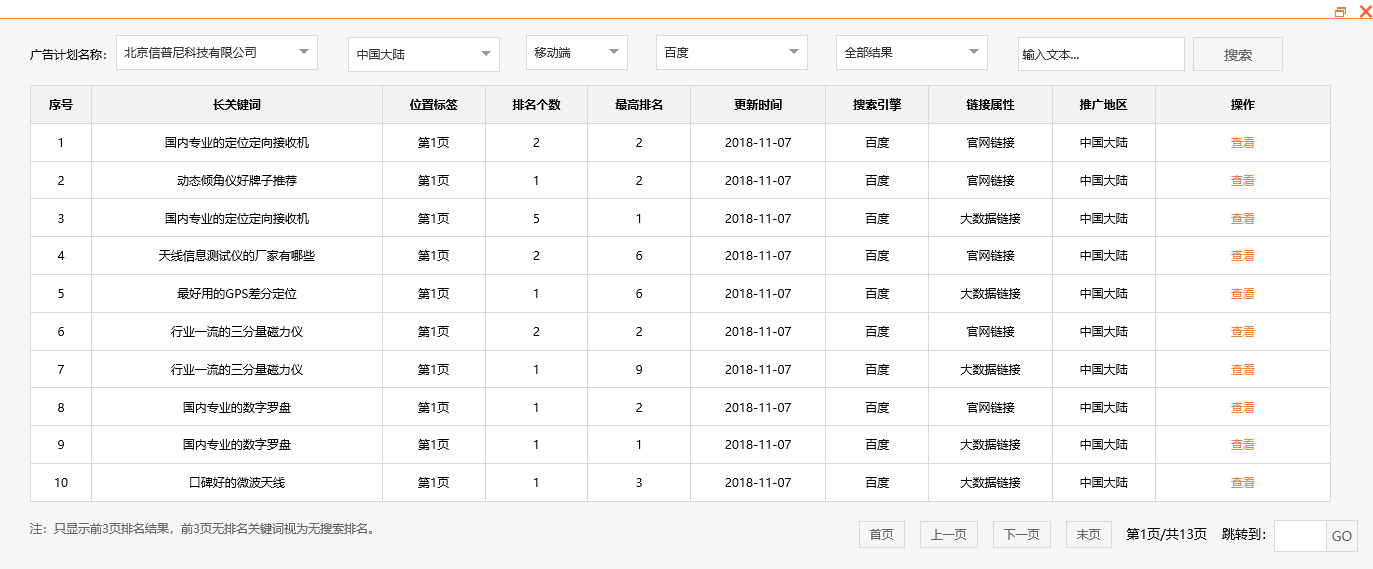Click the GO button
This screenshot has height=569, width=1373.
tap(1341, 536)
